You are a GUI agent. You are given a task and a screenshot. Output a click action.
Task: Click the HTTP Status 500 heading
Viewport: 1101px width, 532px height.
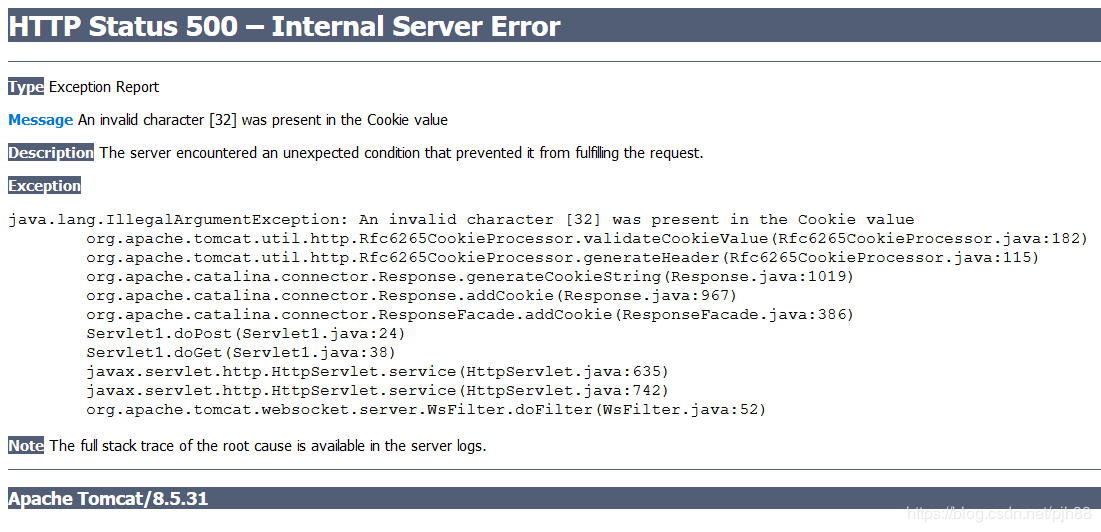pos(284,26)
